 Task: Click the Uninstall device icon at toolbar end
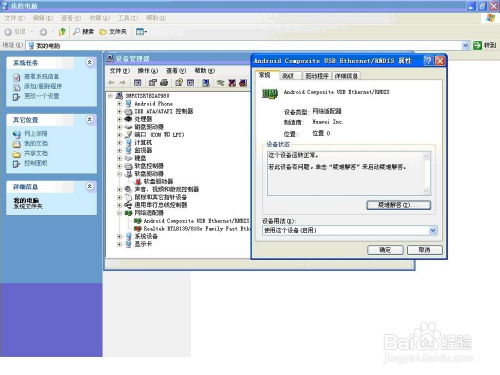tap(244, 82)
